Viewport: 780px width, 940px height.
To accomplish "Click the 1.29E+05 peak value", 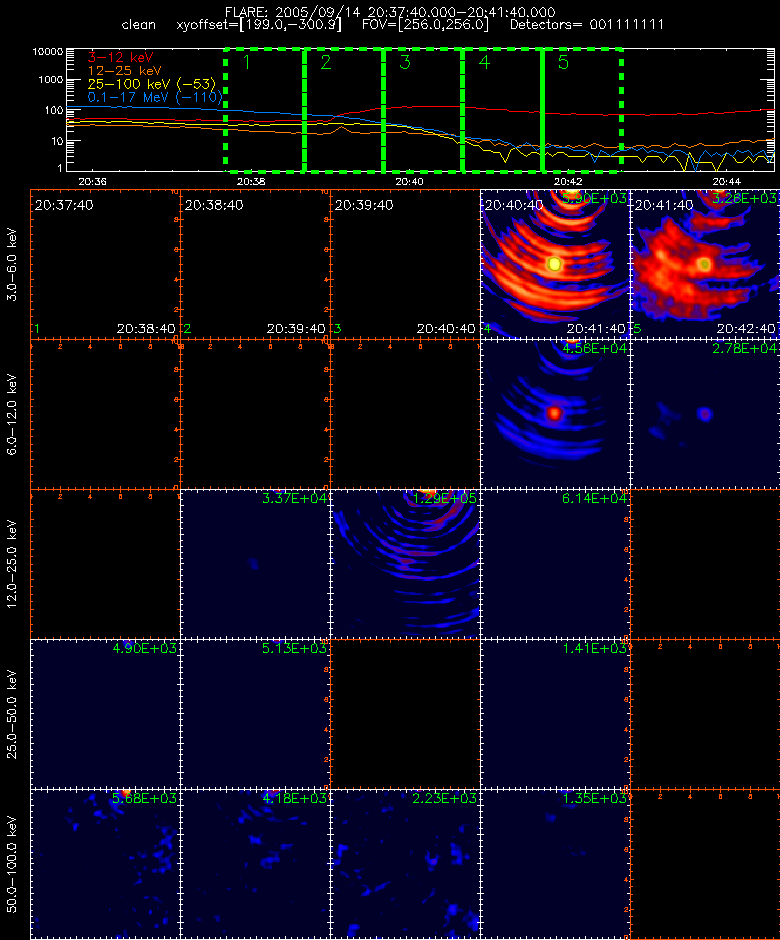I will [x=445, y=498].
